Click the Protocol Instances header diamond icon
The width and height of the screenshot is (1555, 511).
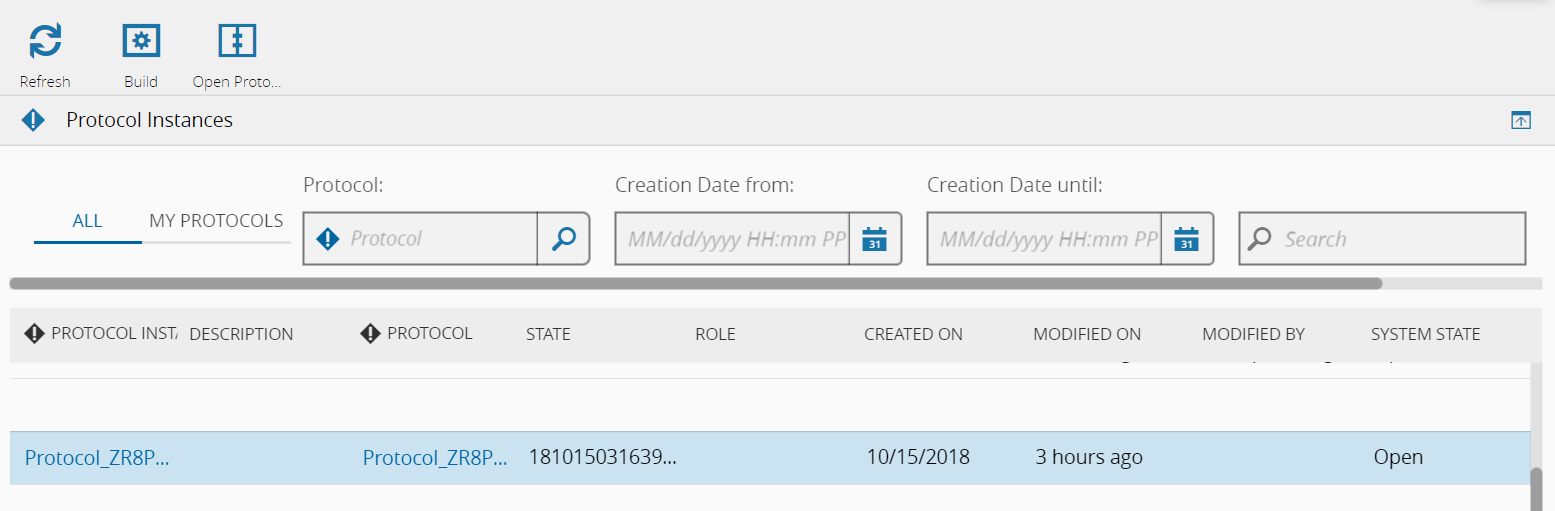33,121
